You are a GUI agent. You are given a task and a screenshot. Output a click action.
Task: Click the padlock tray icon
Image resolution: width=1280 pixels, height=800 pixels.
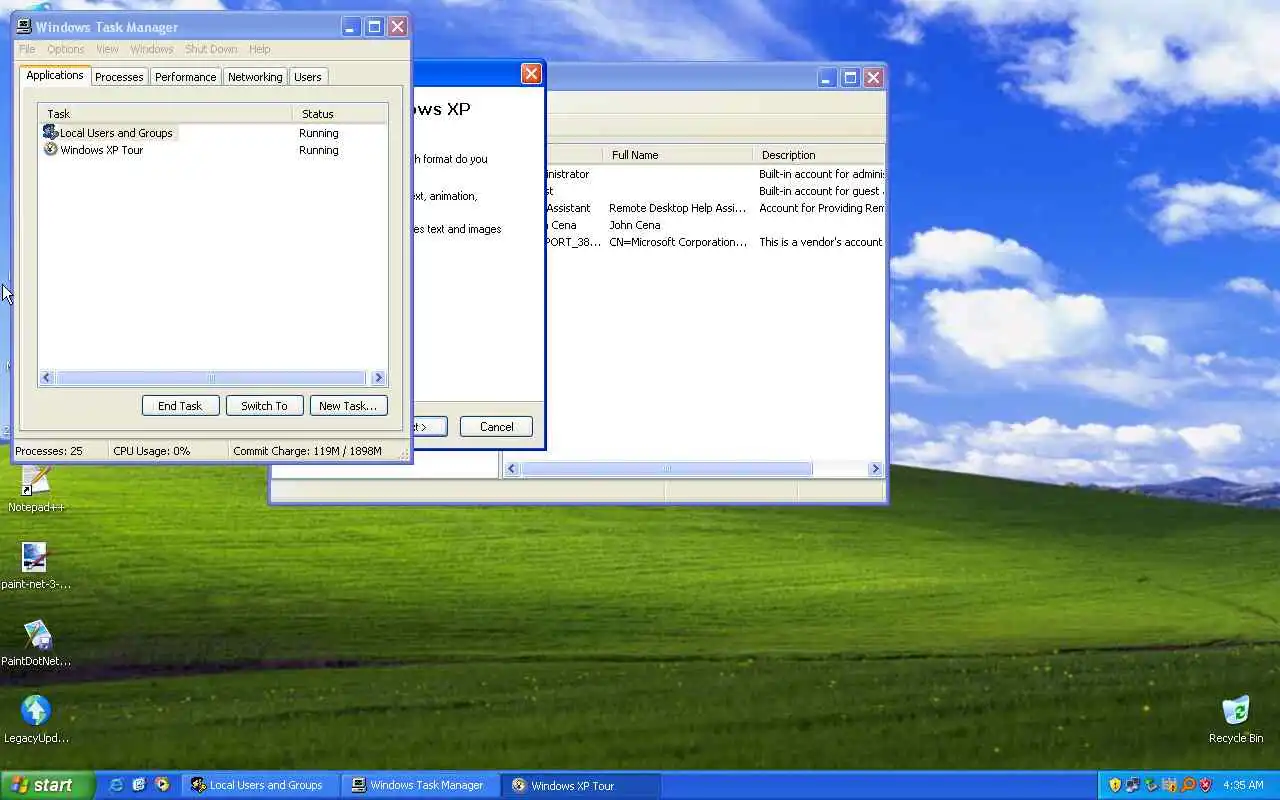(x=1169, y=785)
